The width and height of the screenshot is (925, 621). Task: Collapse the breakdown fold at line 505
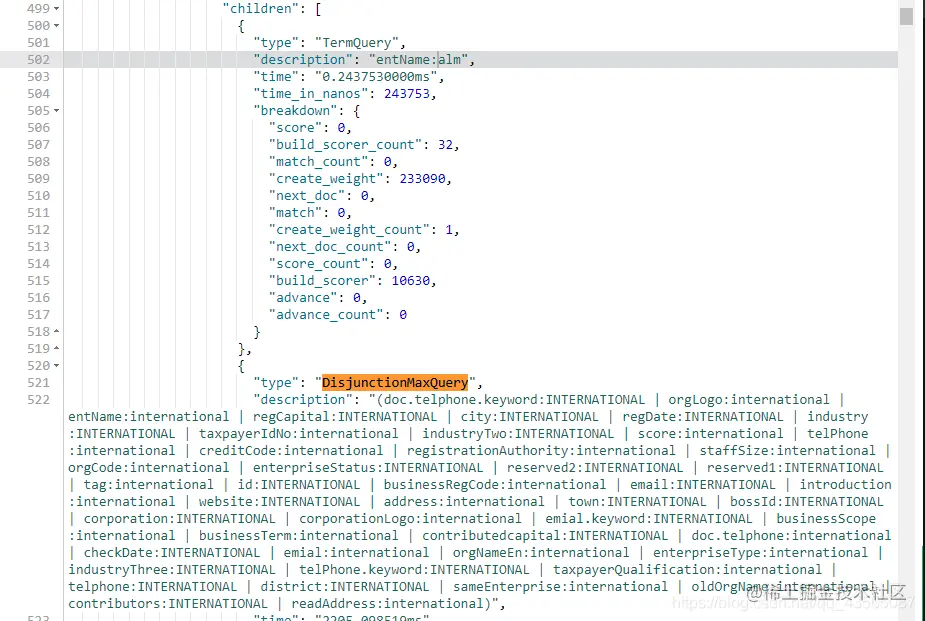click(x=57, y=110)
